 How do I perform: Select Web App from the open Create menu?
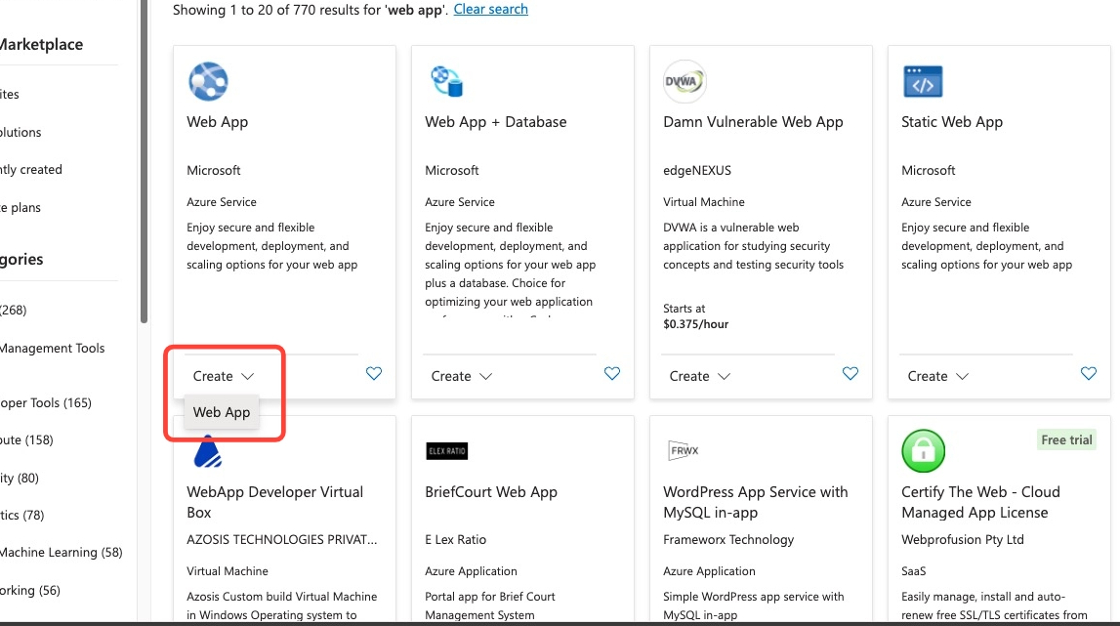[x=221, y=411]
